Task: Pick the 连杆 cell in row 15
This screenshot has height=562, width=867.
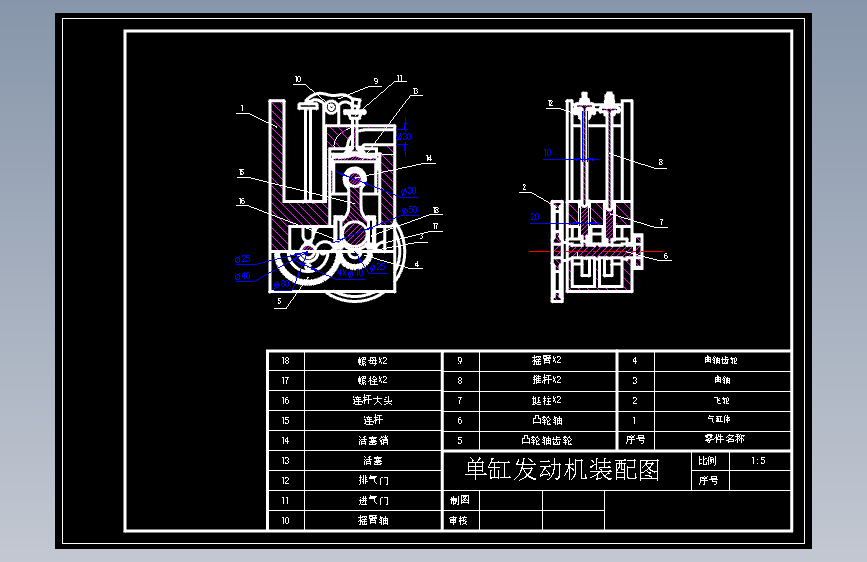Action: click(373, 420)
